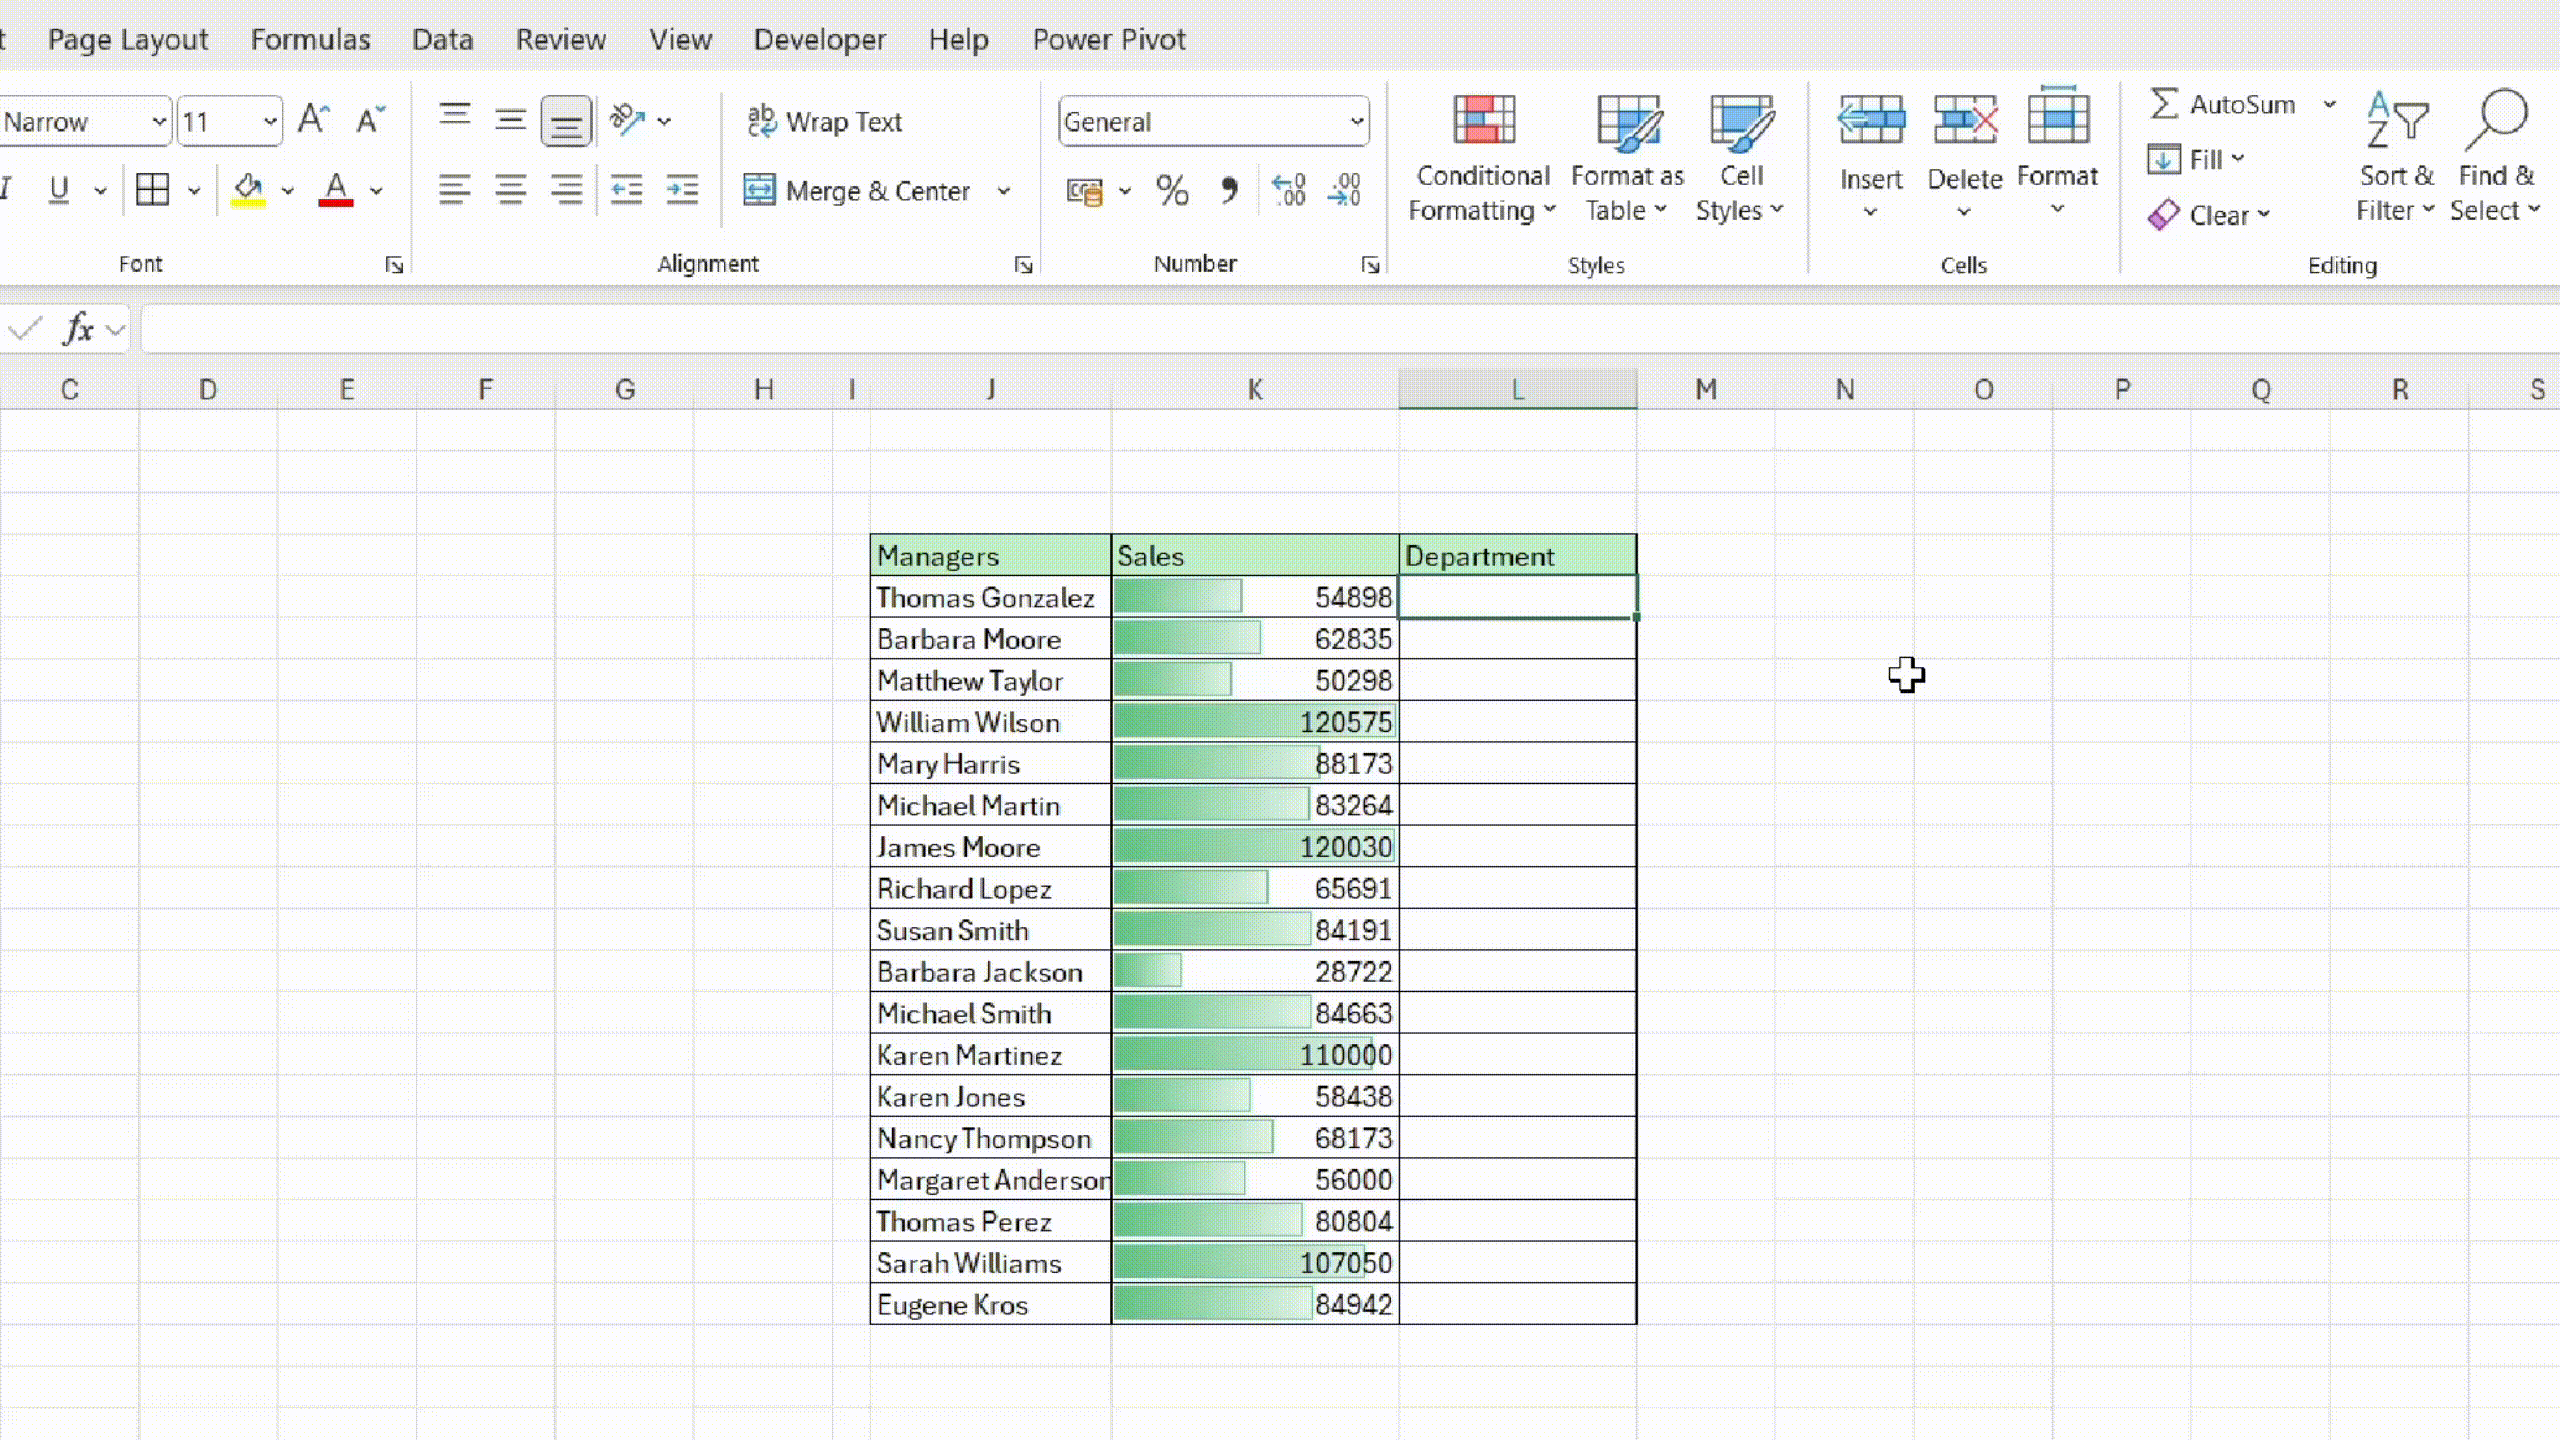Image resolution: width=2560 pixels, height=1440 pixels.
Task: Click the Increase Decimal icon
Action: (x=1289, y=190)
